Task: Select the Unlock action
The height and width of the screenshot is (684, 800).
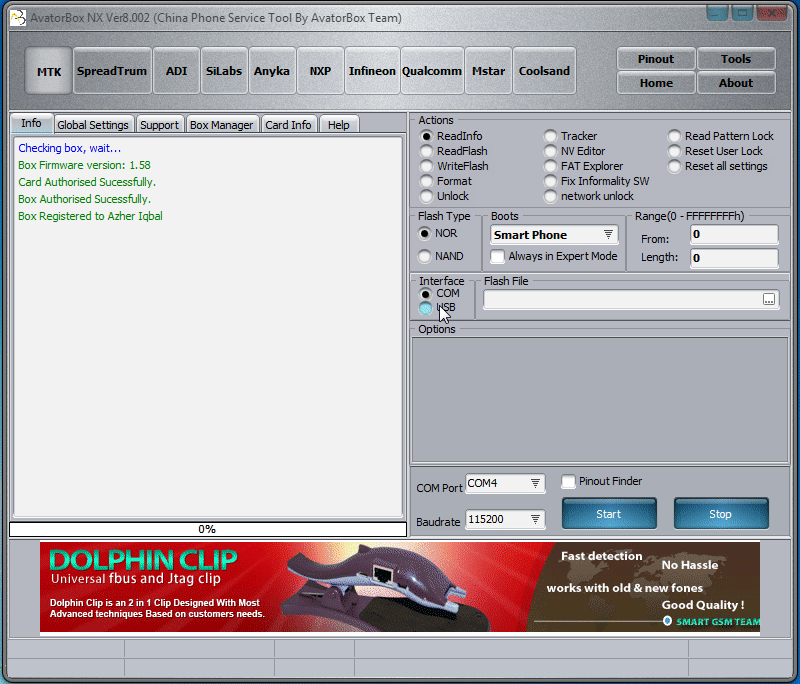Action: [x=444, y=196]
